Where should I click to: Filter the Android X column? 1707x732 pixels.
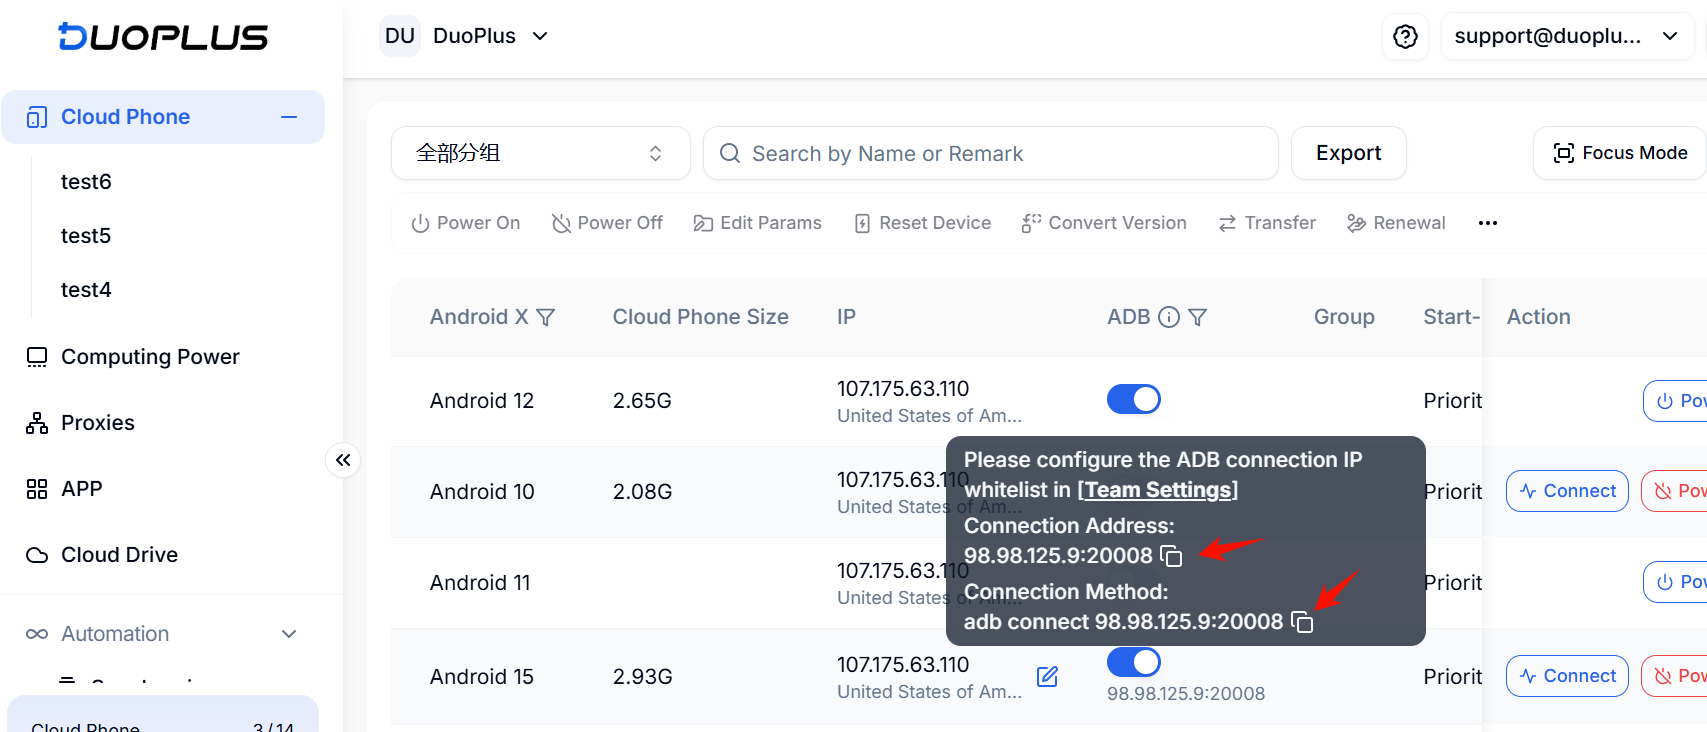click(x=545, y=317)
